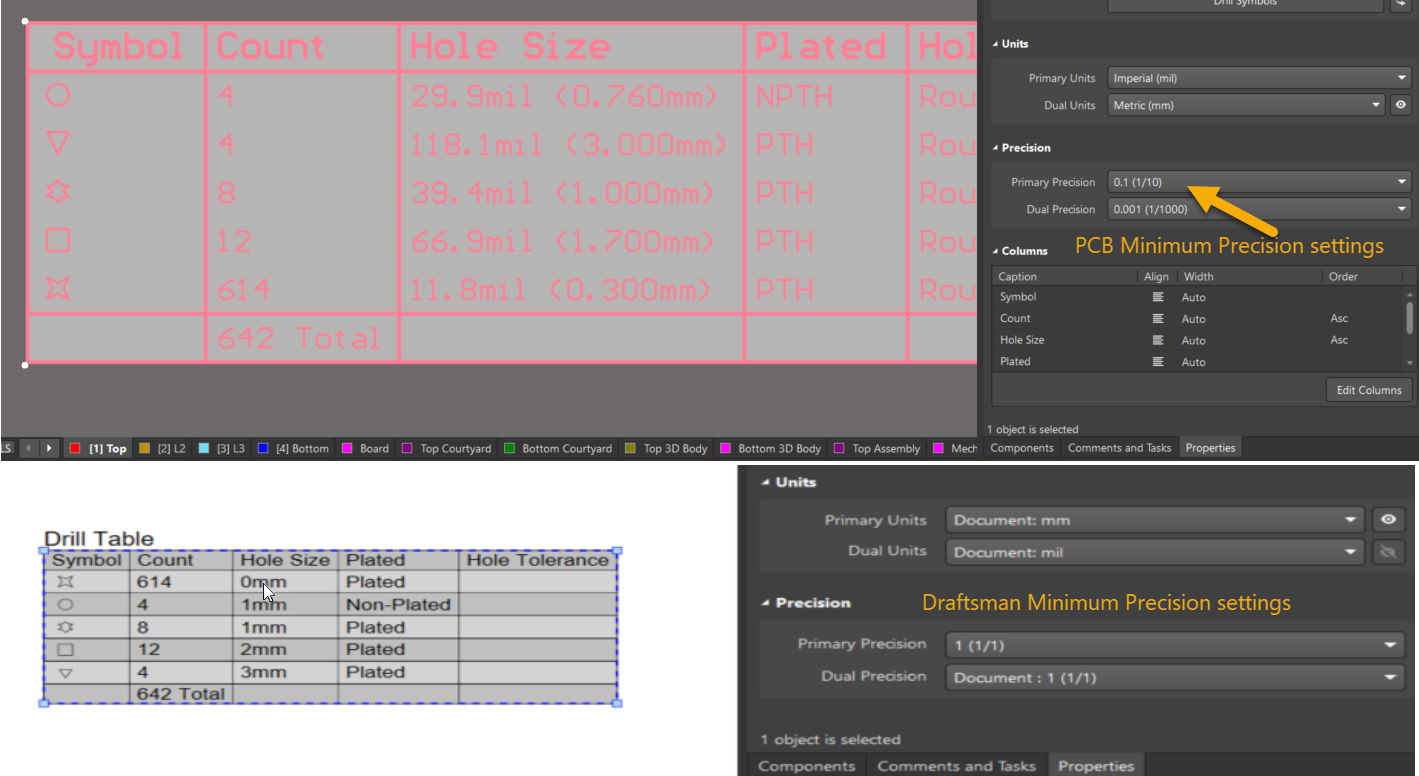Click the align icon in Plated column row
The height and width of the screenshot is (776, 1419).
tap(1158, 362)
